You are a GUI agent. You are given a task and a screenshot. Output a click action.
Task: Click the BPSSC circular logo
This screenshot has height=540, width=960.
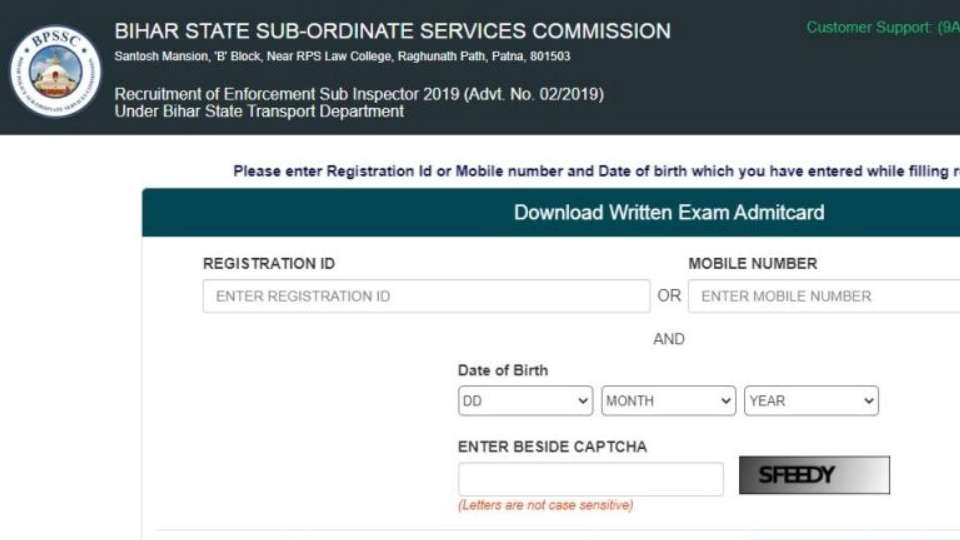[55, 71]
